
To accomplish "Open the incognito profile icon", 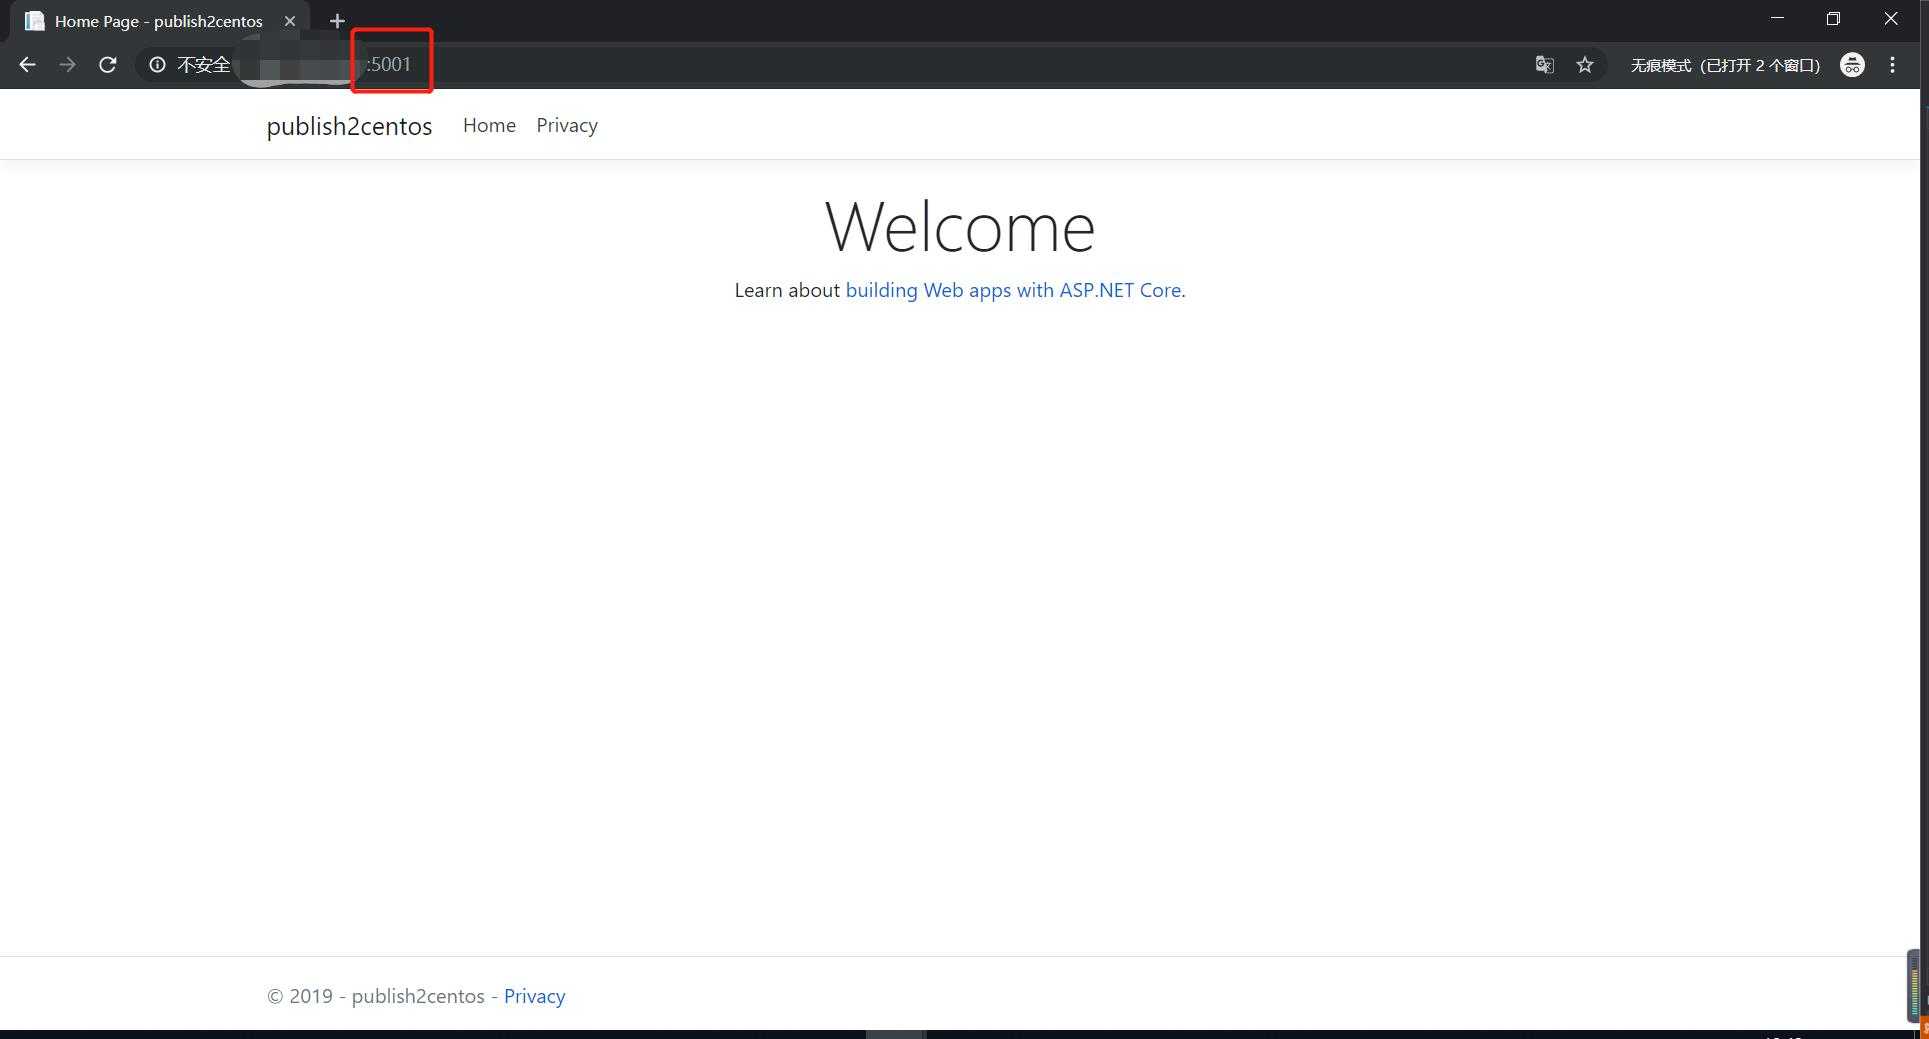I will coord(1852,65).
